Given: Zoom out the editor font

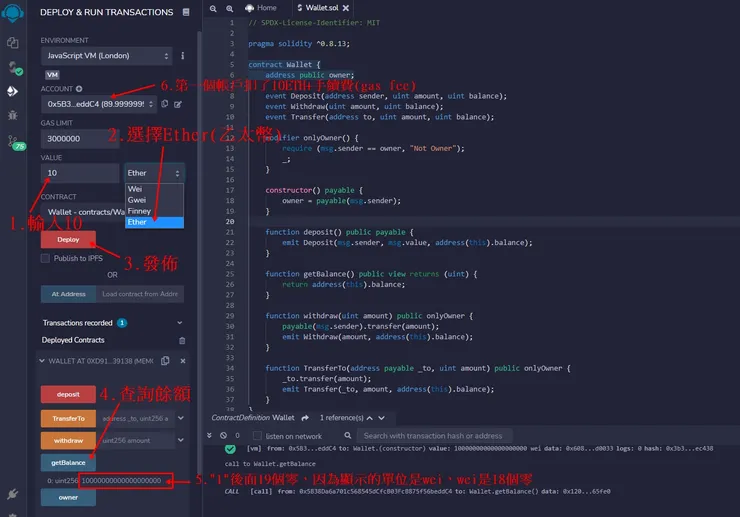Looking at the screenshot, I should click(213, 8).
